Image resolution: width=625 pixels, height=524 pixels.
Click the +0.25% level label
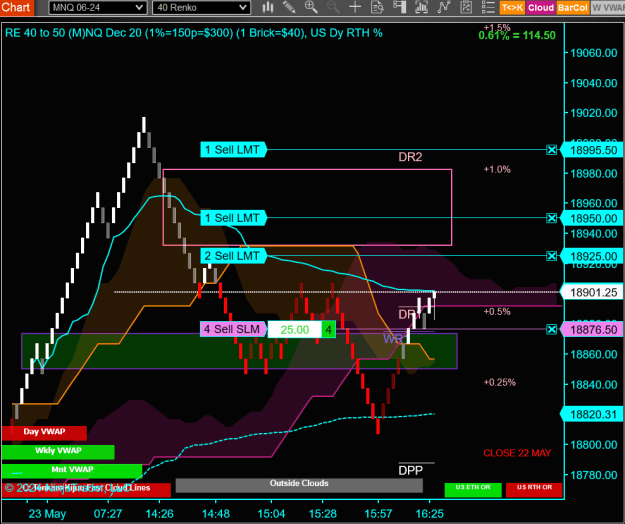(x=500, y=383)
